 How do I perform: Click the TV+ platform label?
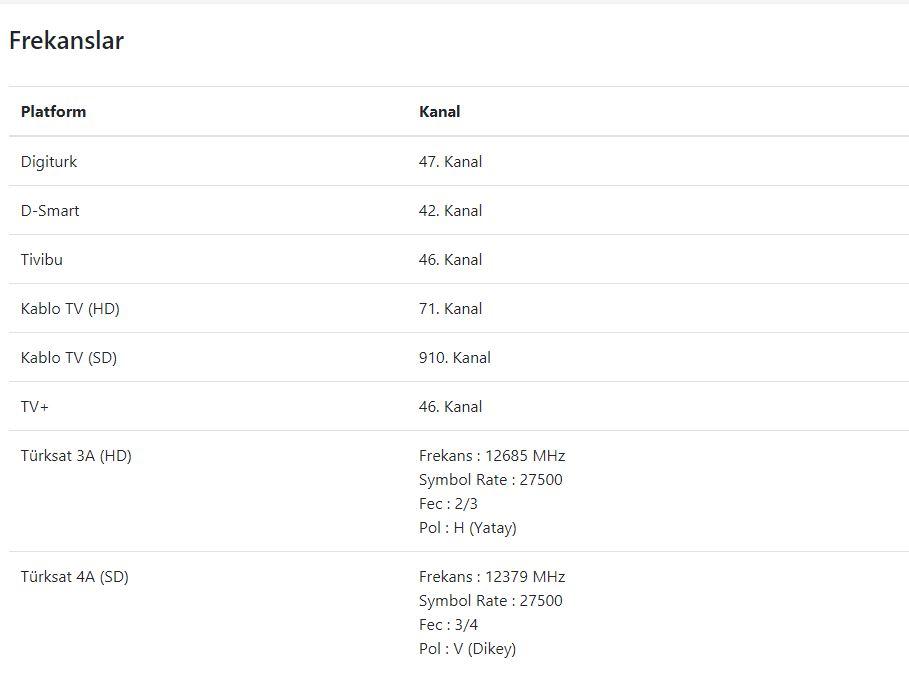(x=35, y=407)
